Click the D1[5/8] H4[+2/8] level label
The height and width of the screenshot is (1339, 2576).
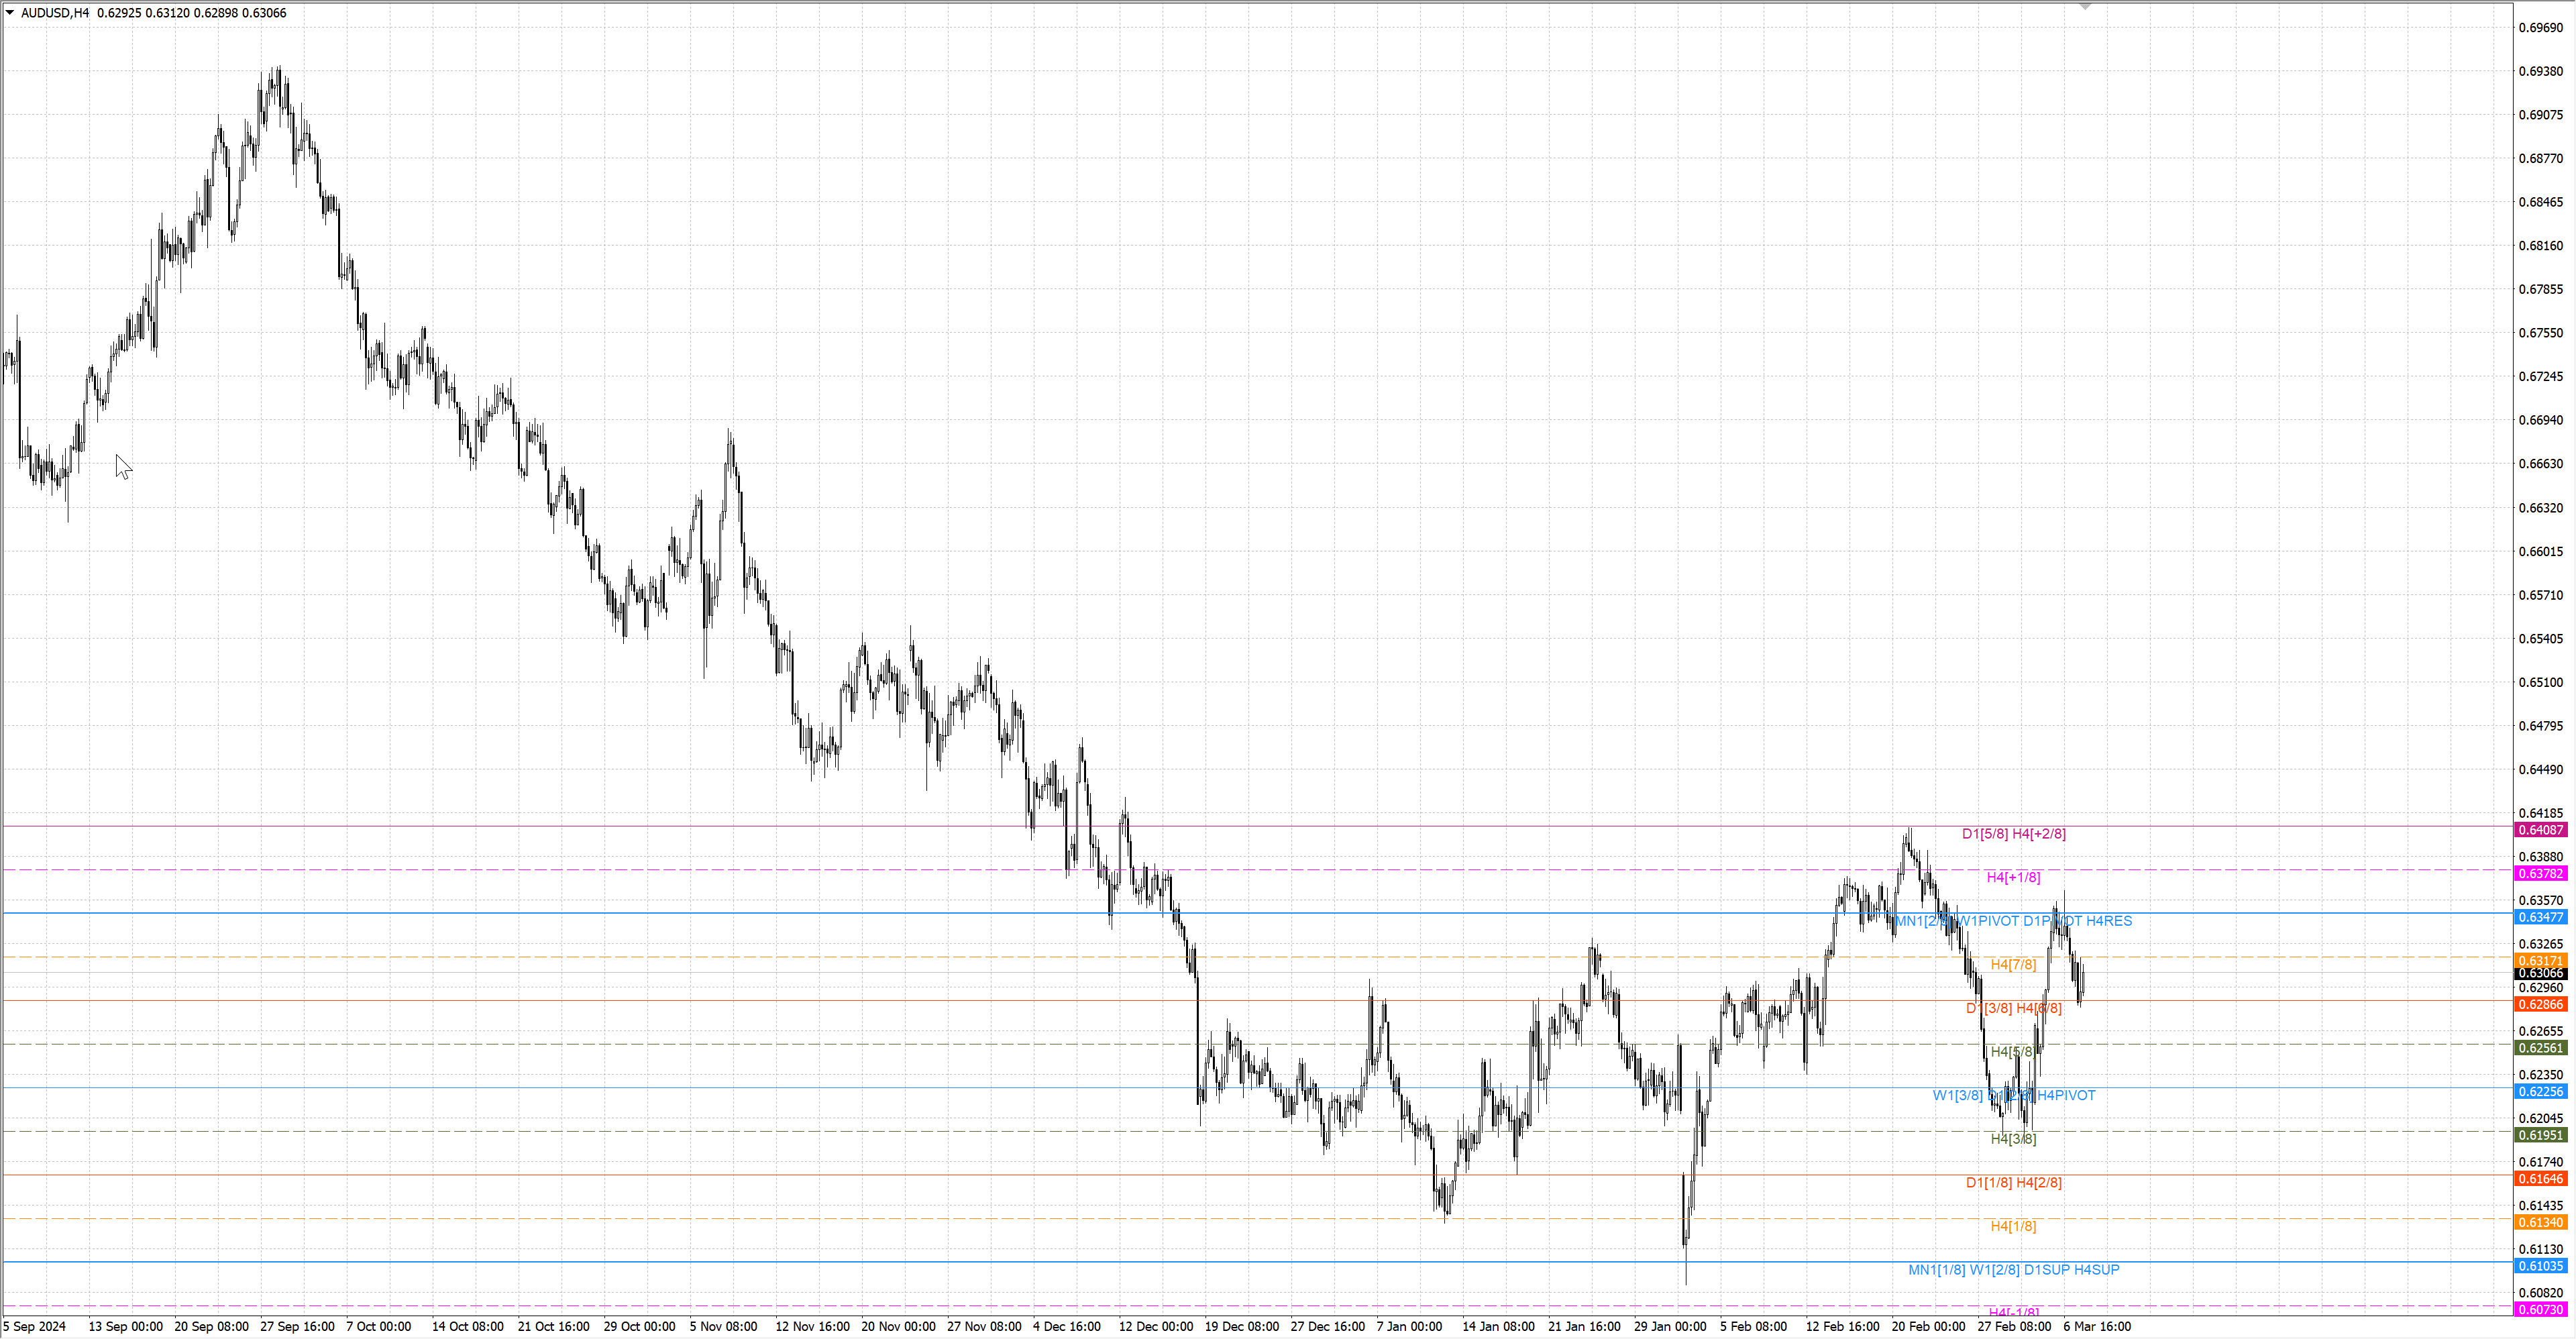point(2013,834)
